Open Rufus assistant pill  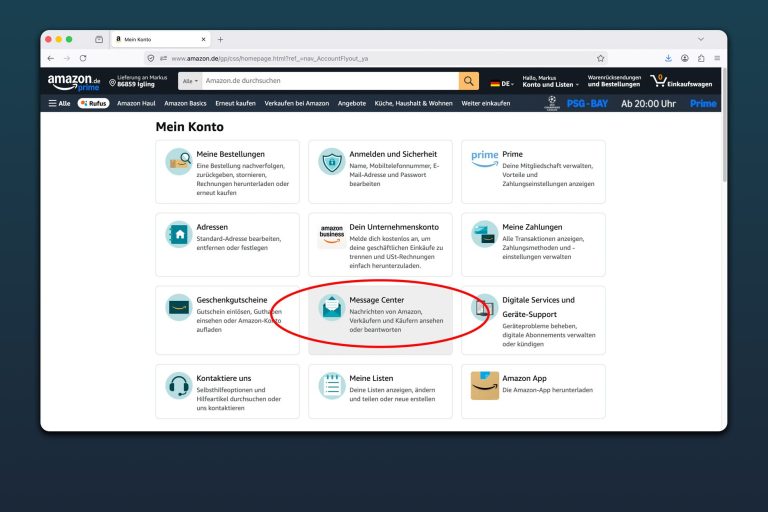pos(94,103)
